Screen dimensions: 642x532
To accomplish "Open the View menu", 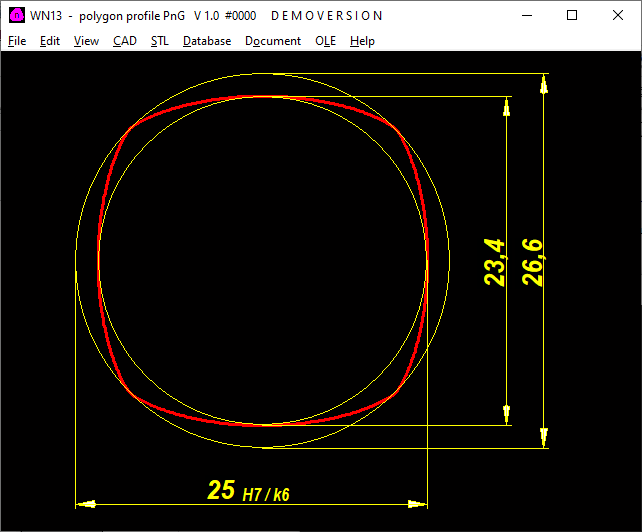I will (x=86, y=41).
